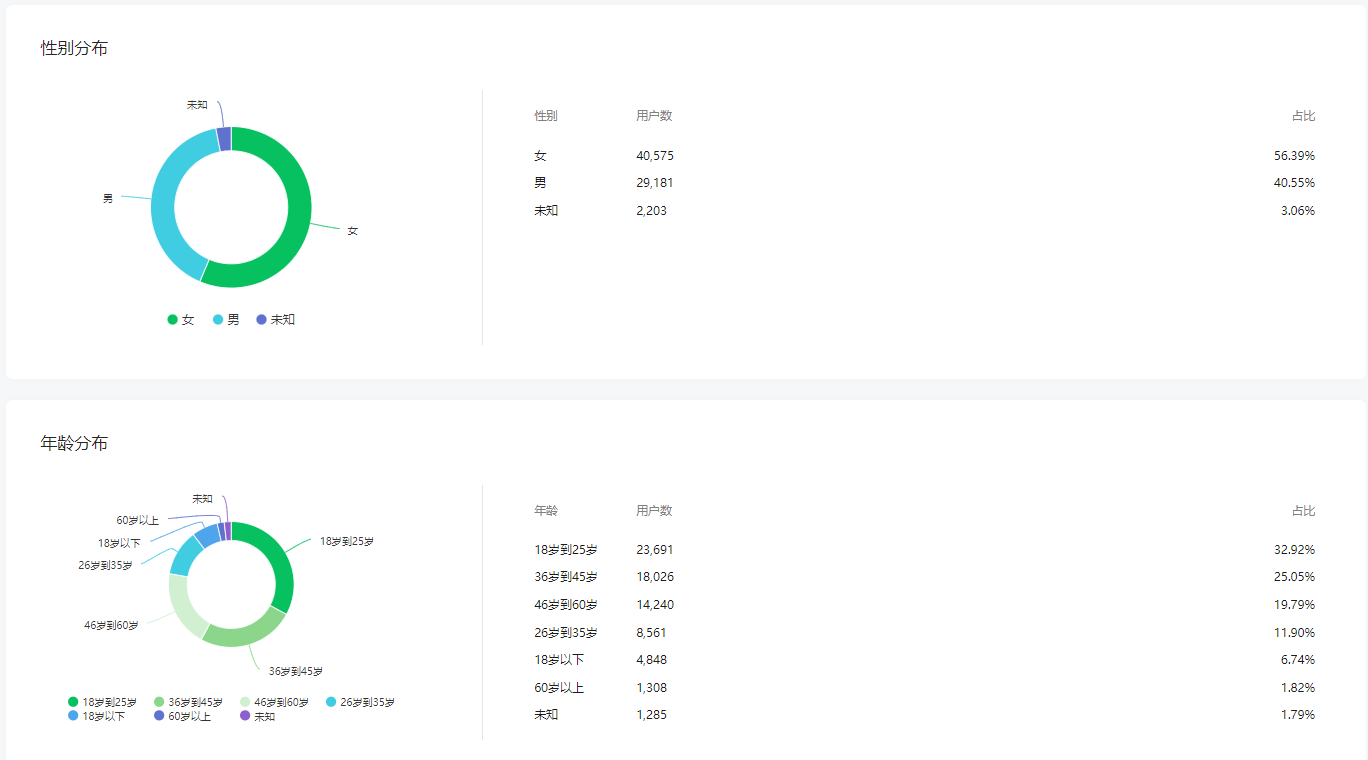Click the 19.79% percentage value
Image resolution: width=1368 pixels, height=760 pixels.
click(x=1294, y=605)
